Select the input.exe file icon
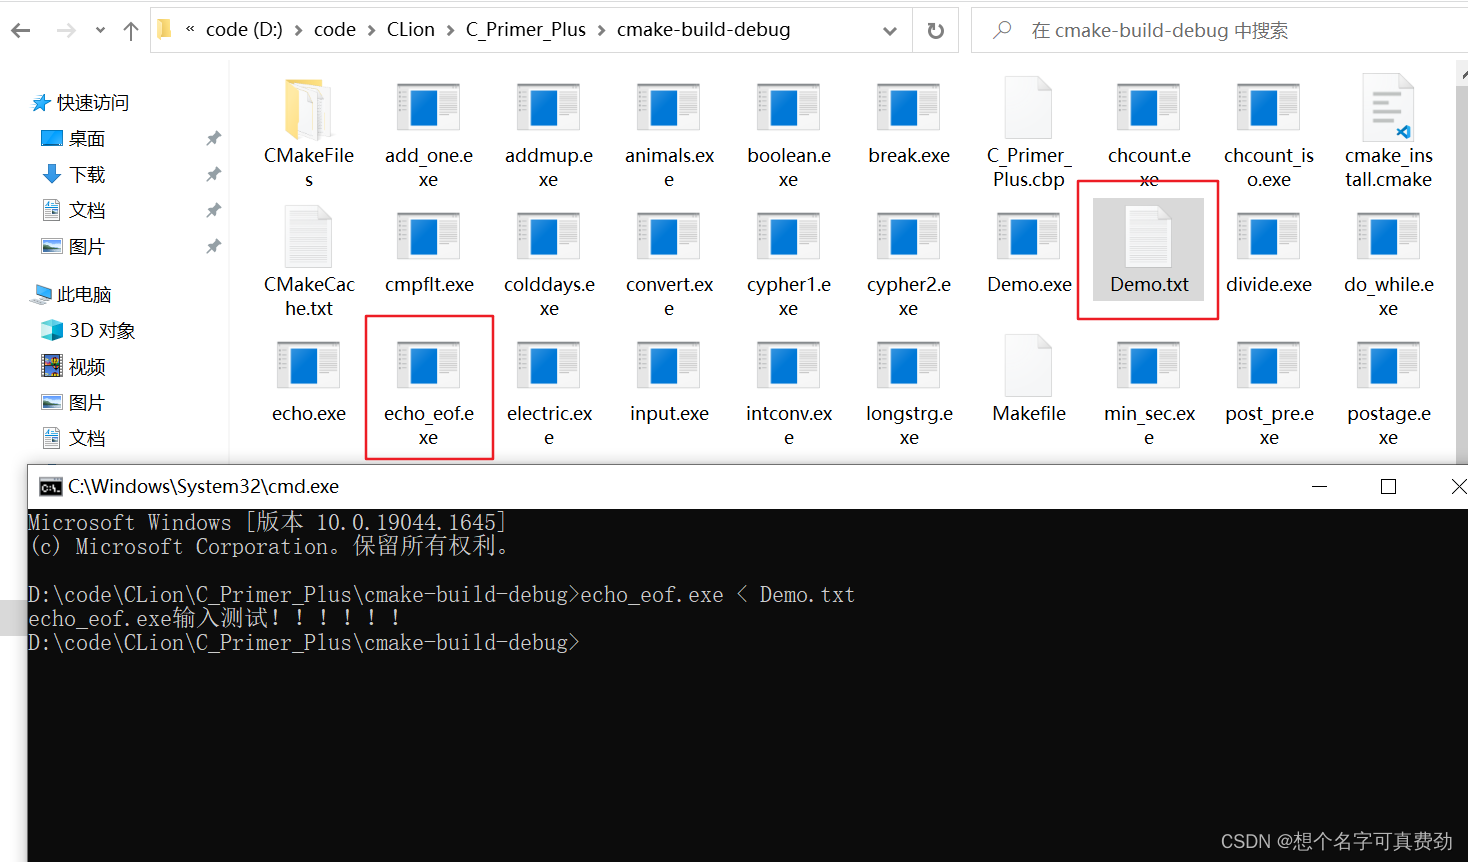 click(668, 366)
